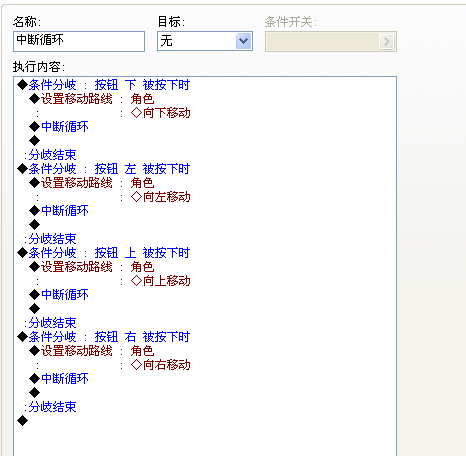Select 设置移动路线：角色 under 按钮 下 branch
Screen dimensions: 466x456
point(92,99)
